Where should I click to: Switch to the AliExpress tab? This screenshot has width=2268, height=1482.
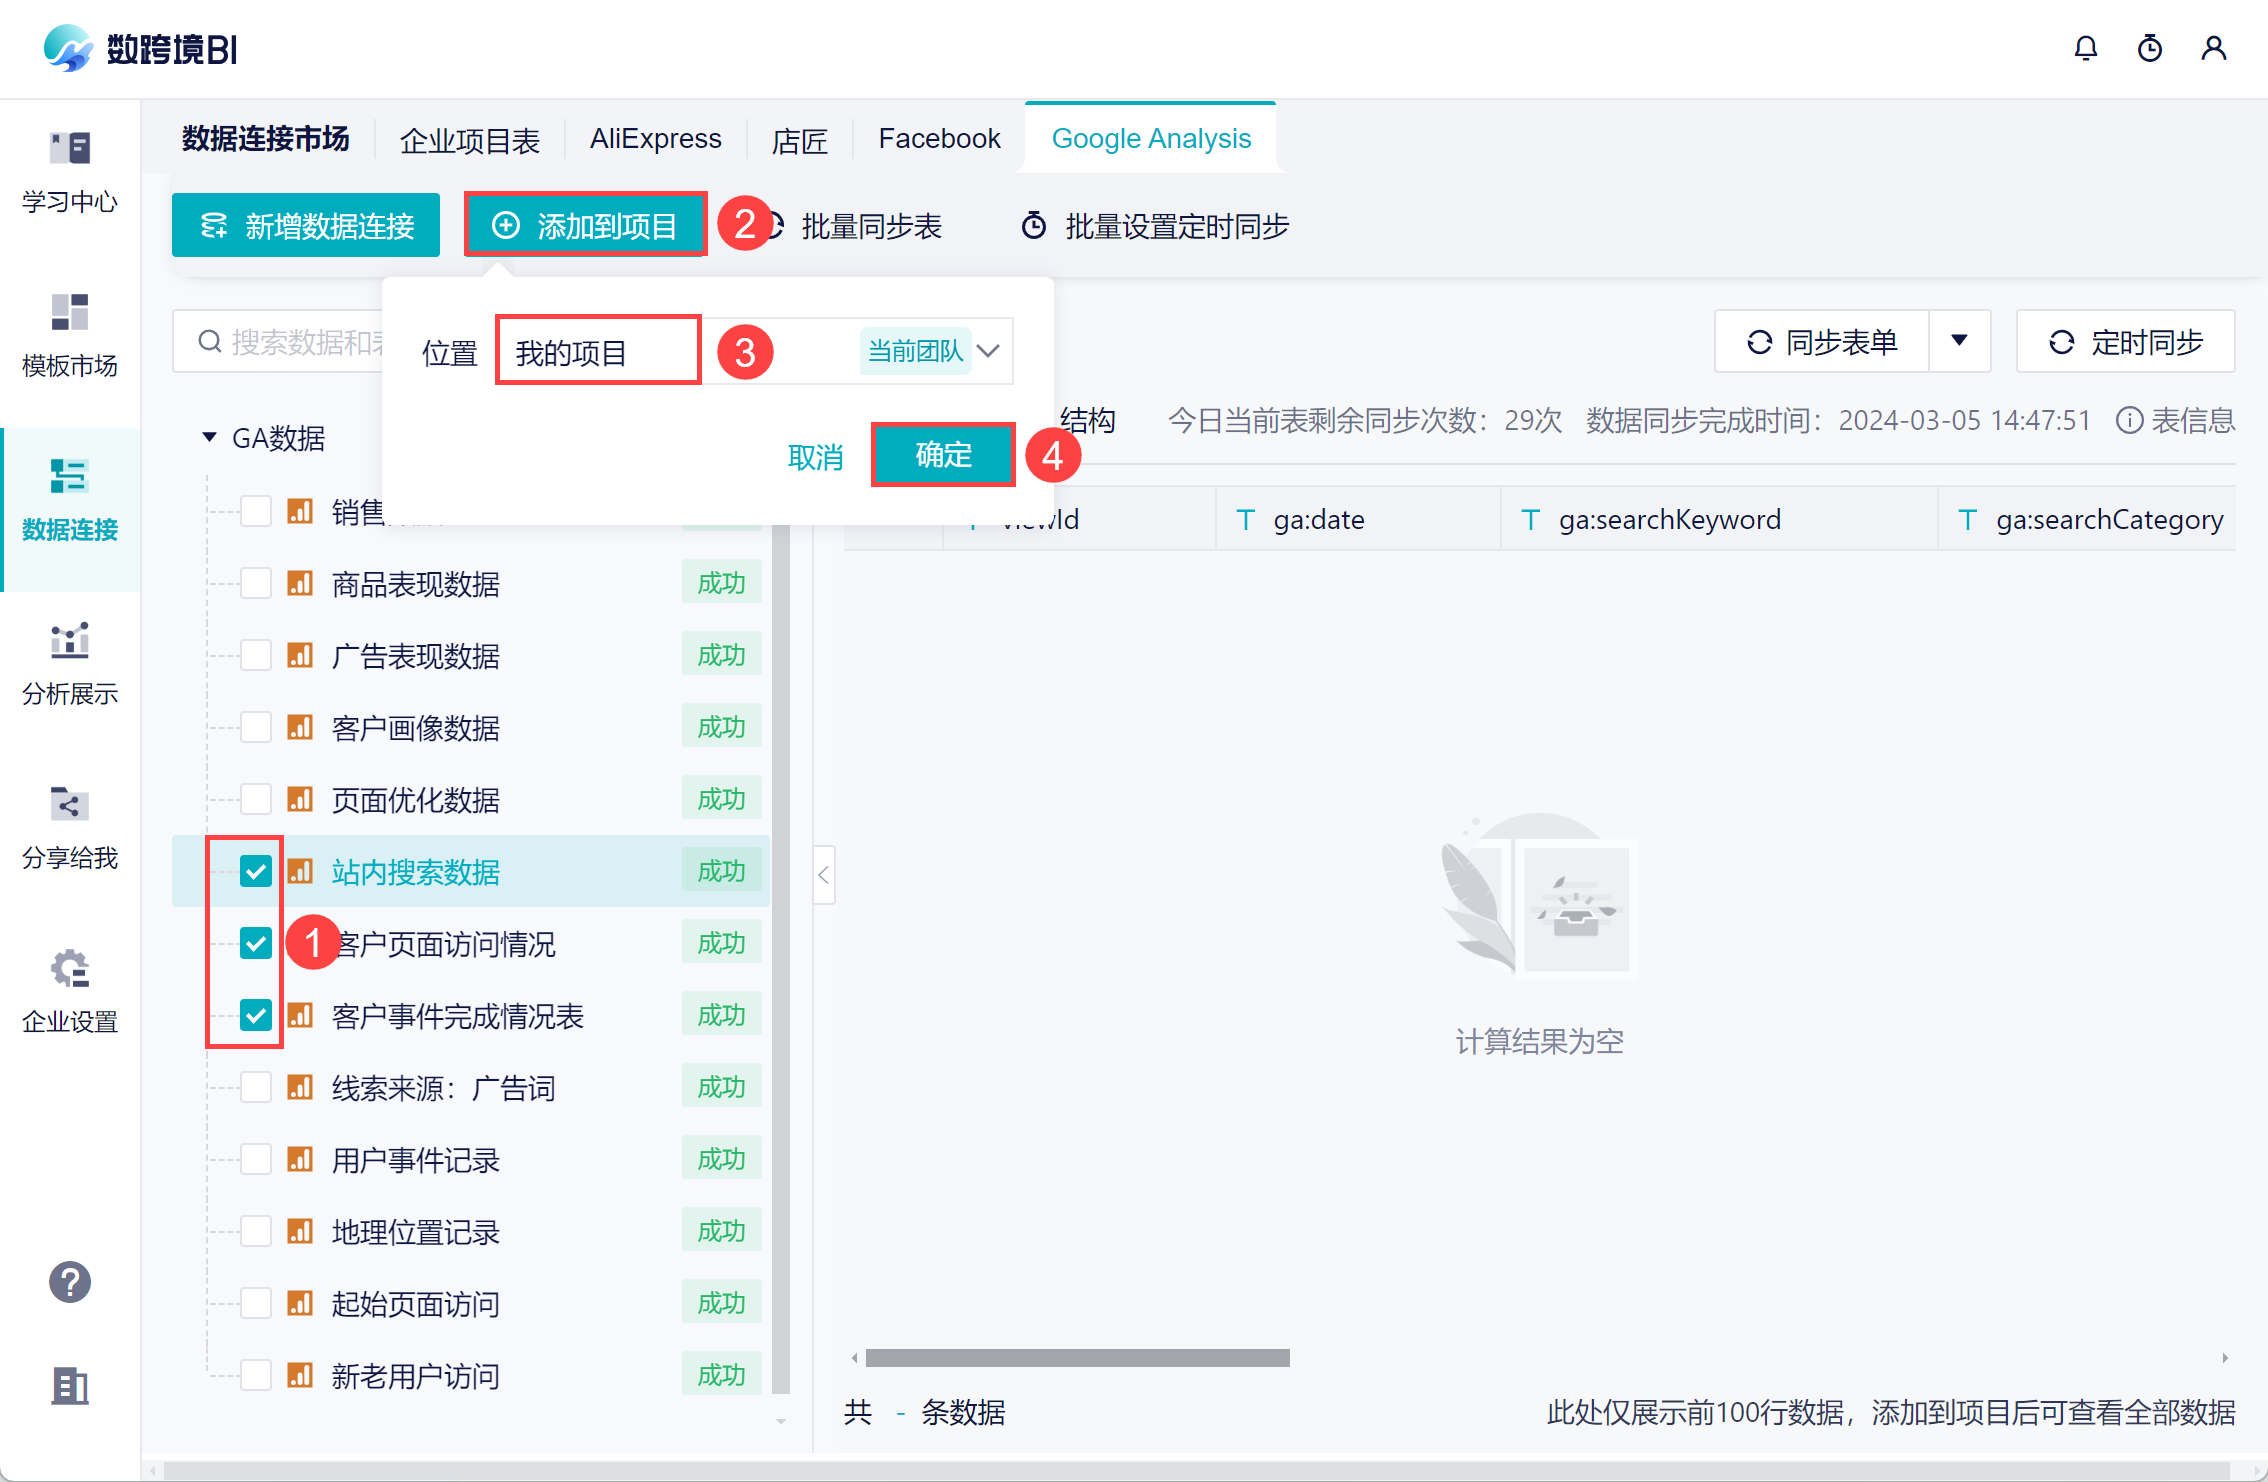[655, 139]
